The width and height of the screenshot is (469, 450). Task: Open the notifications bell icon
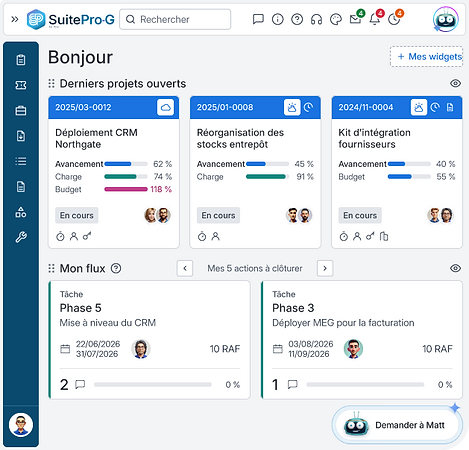375,19
